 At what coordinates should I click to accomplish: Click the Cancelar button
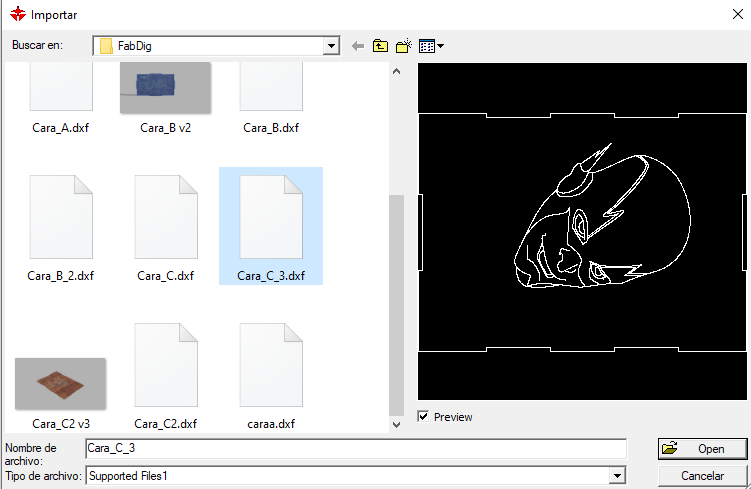click(702, 476)
